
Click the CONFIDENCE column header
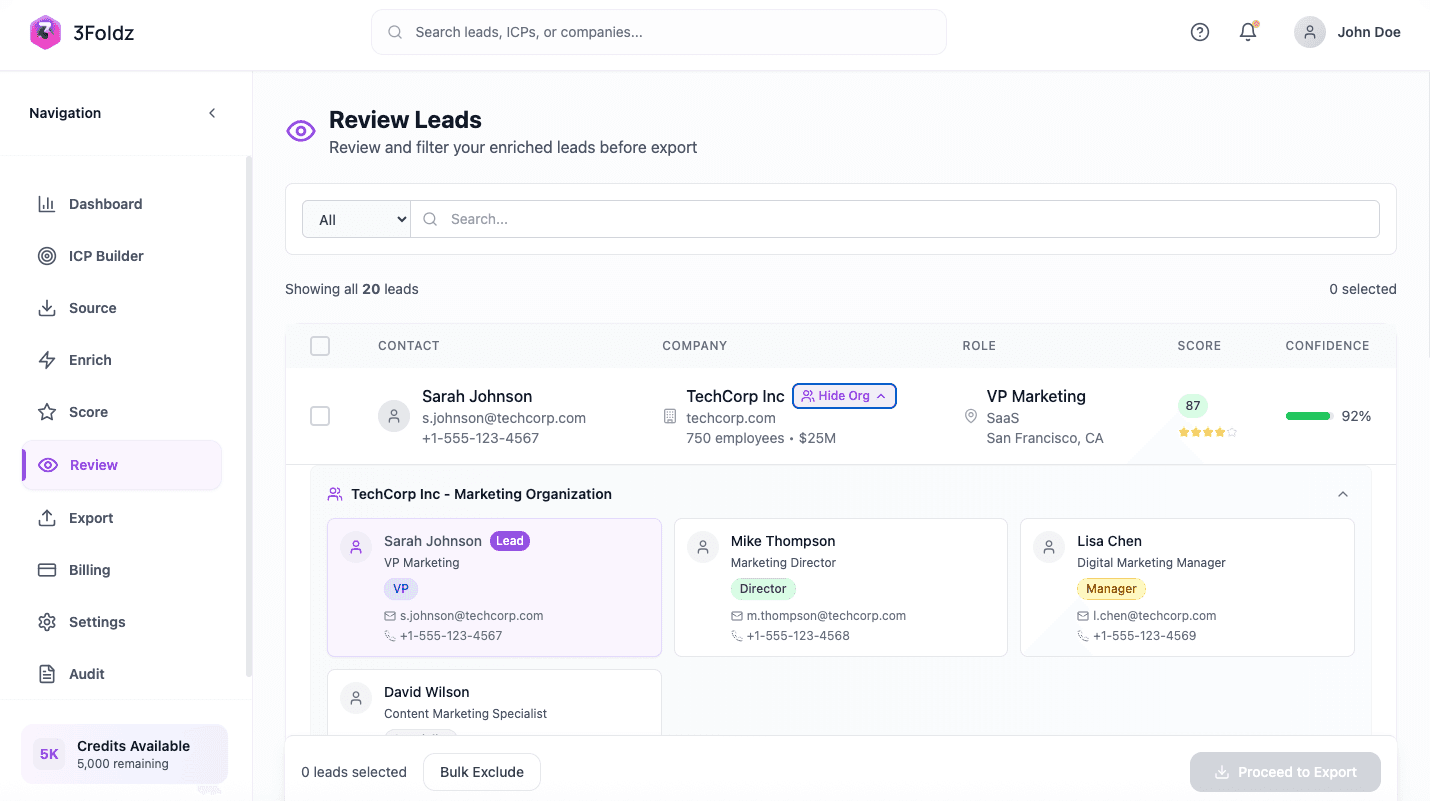1327,346
